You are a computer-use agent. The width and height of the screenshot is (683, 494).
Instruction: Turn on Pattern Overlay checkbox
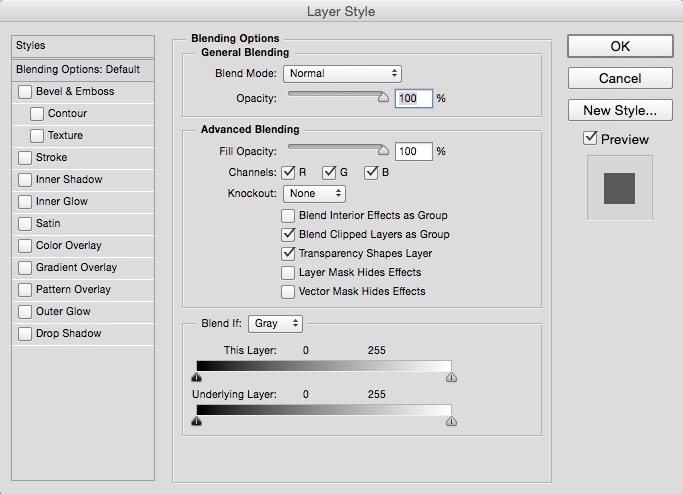[x=25, y=290]
